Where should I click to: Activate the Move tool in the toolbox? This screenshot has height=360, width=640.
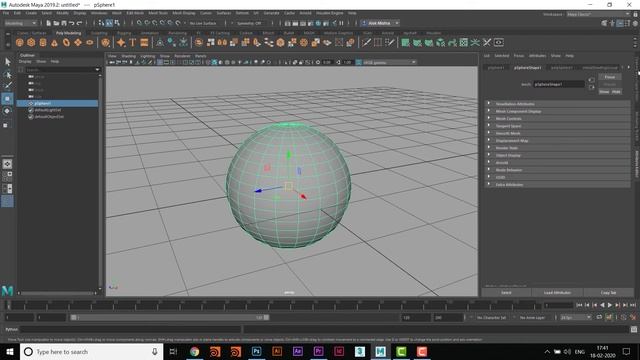[7, 98]
